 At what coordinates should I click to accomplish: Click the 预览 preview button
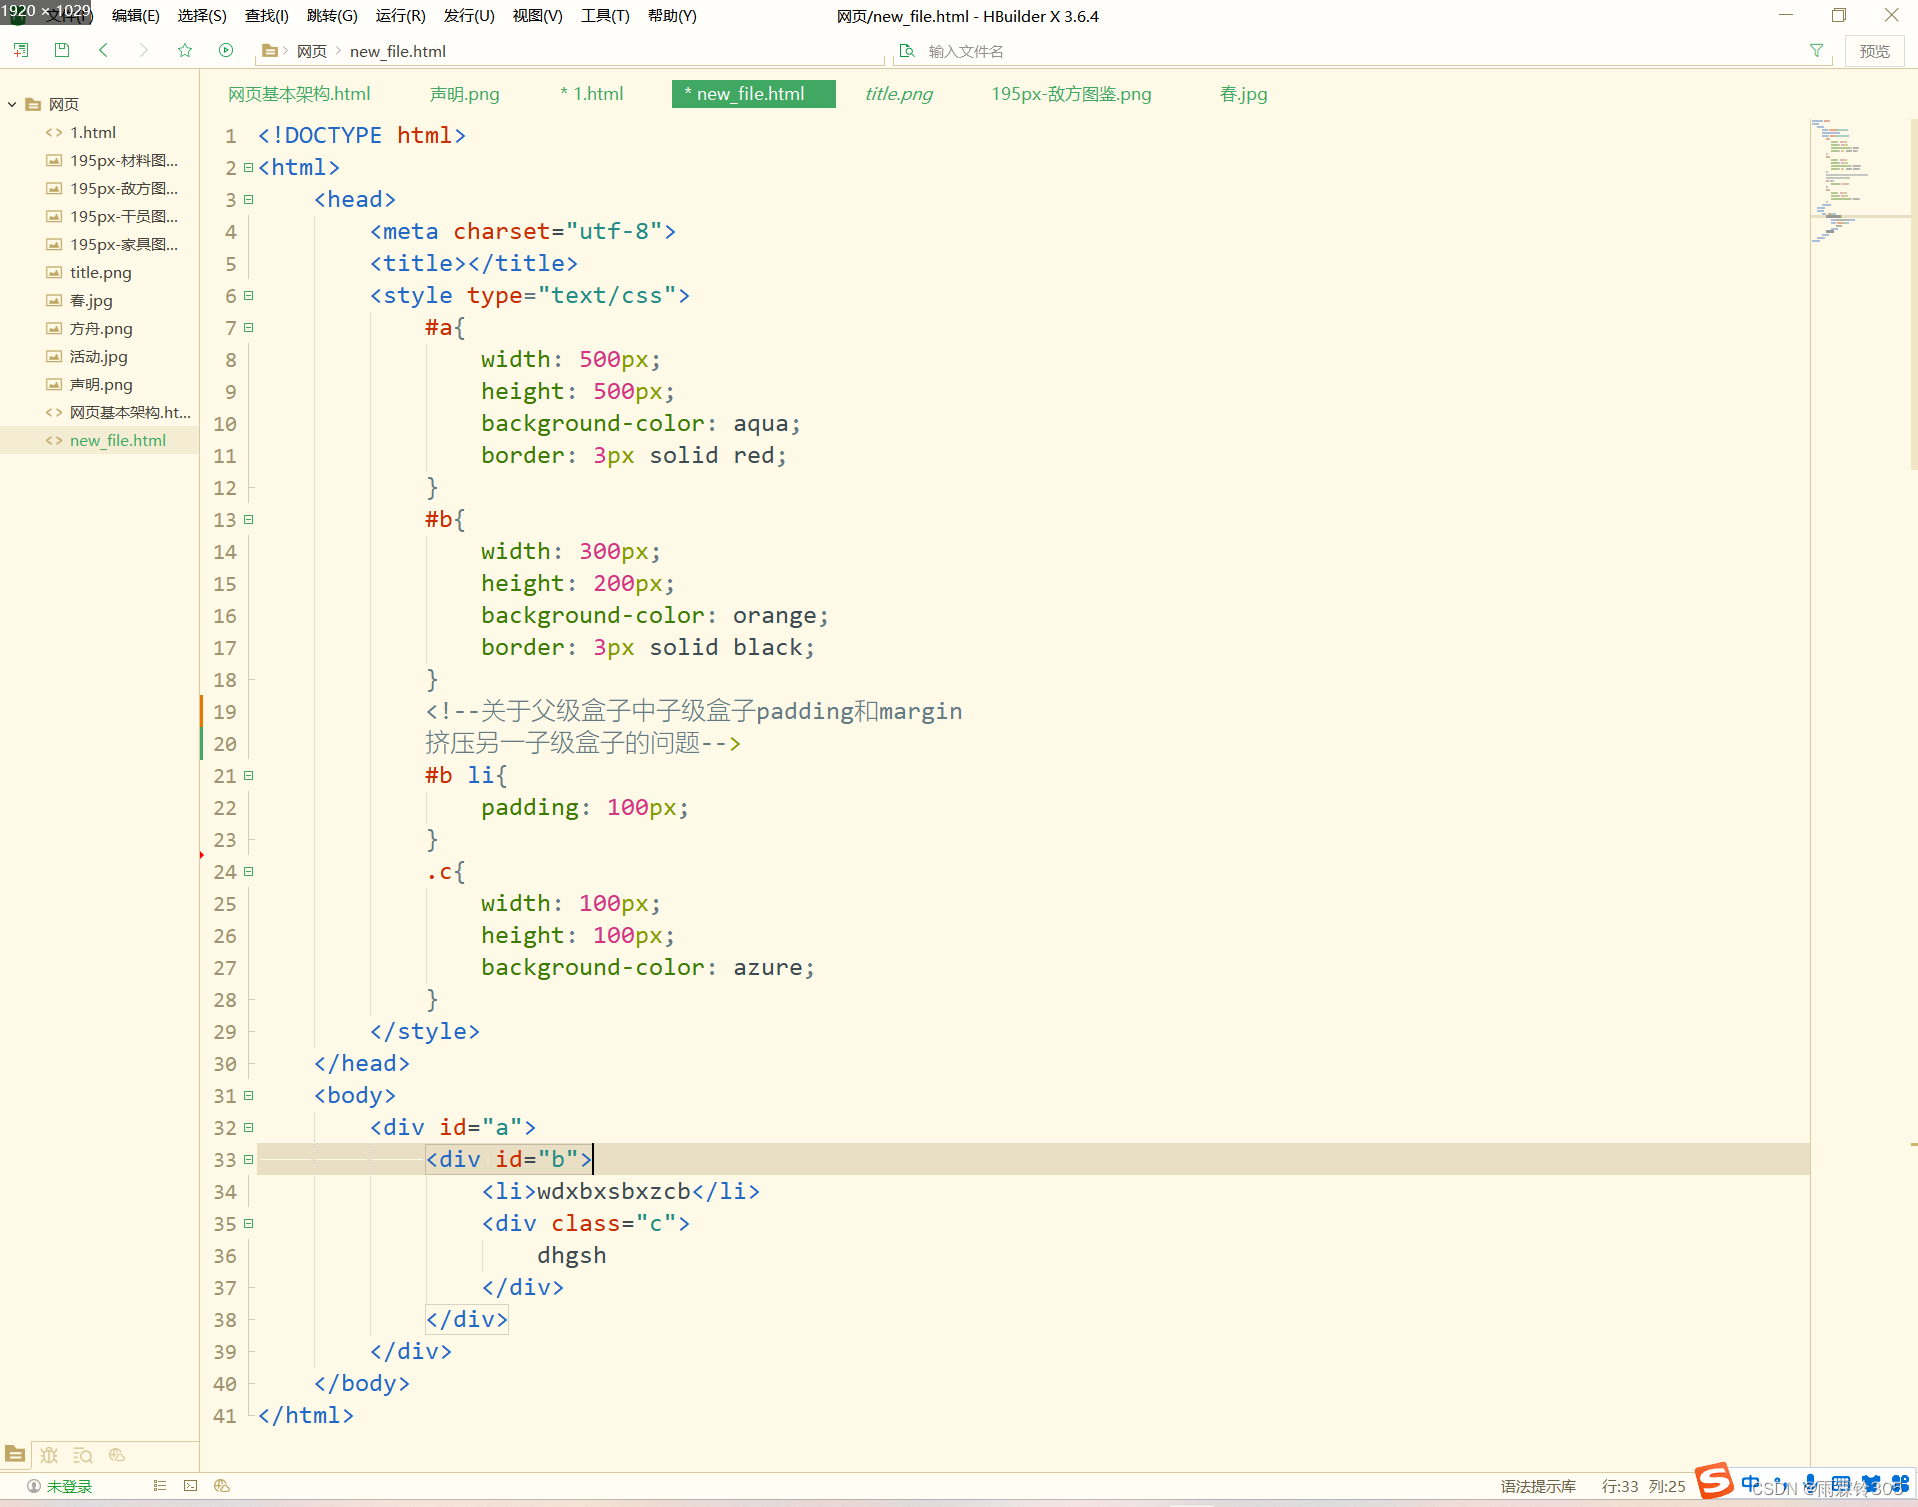(1874, 51)
